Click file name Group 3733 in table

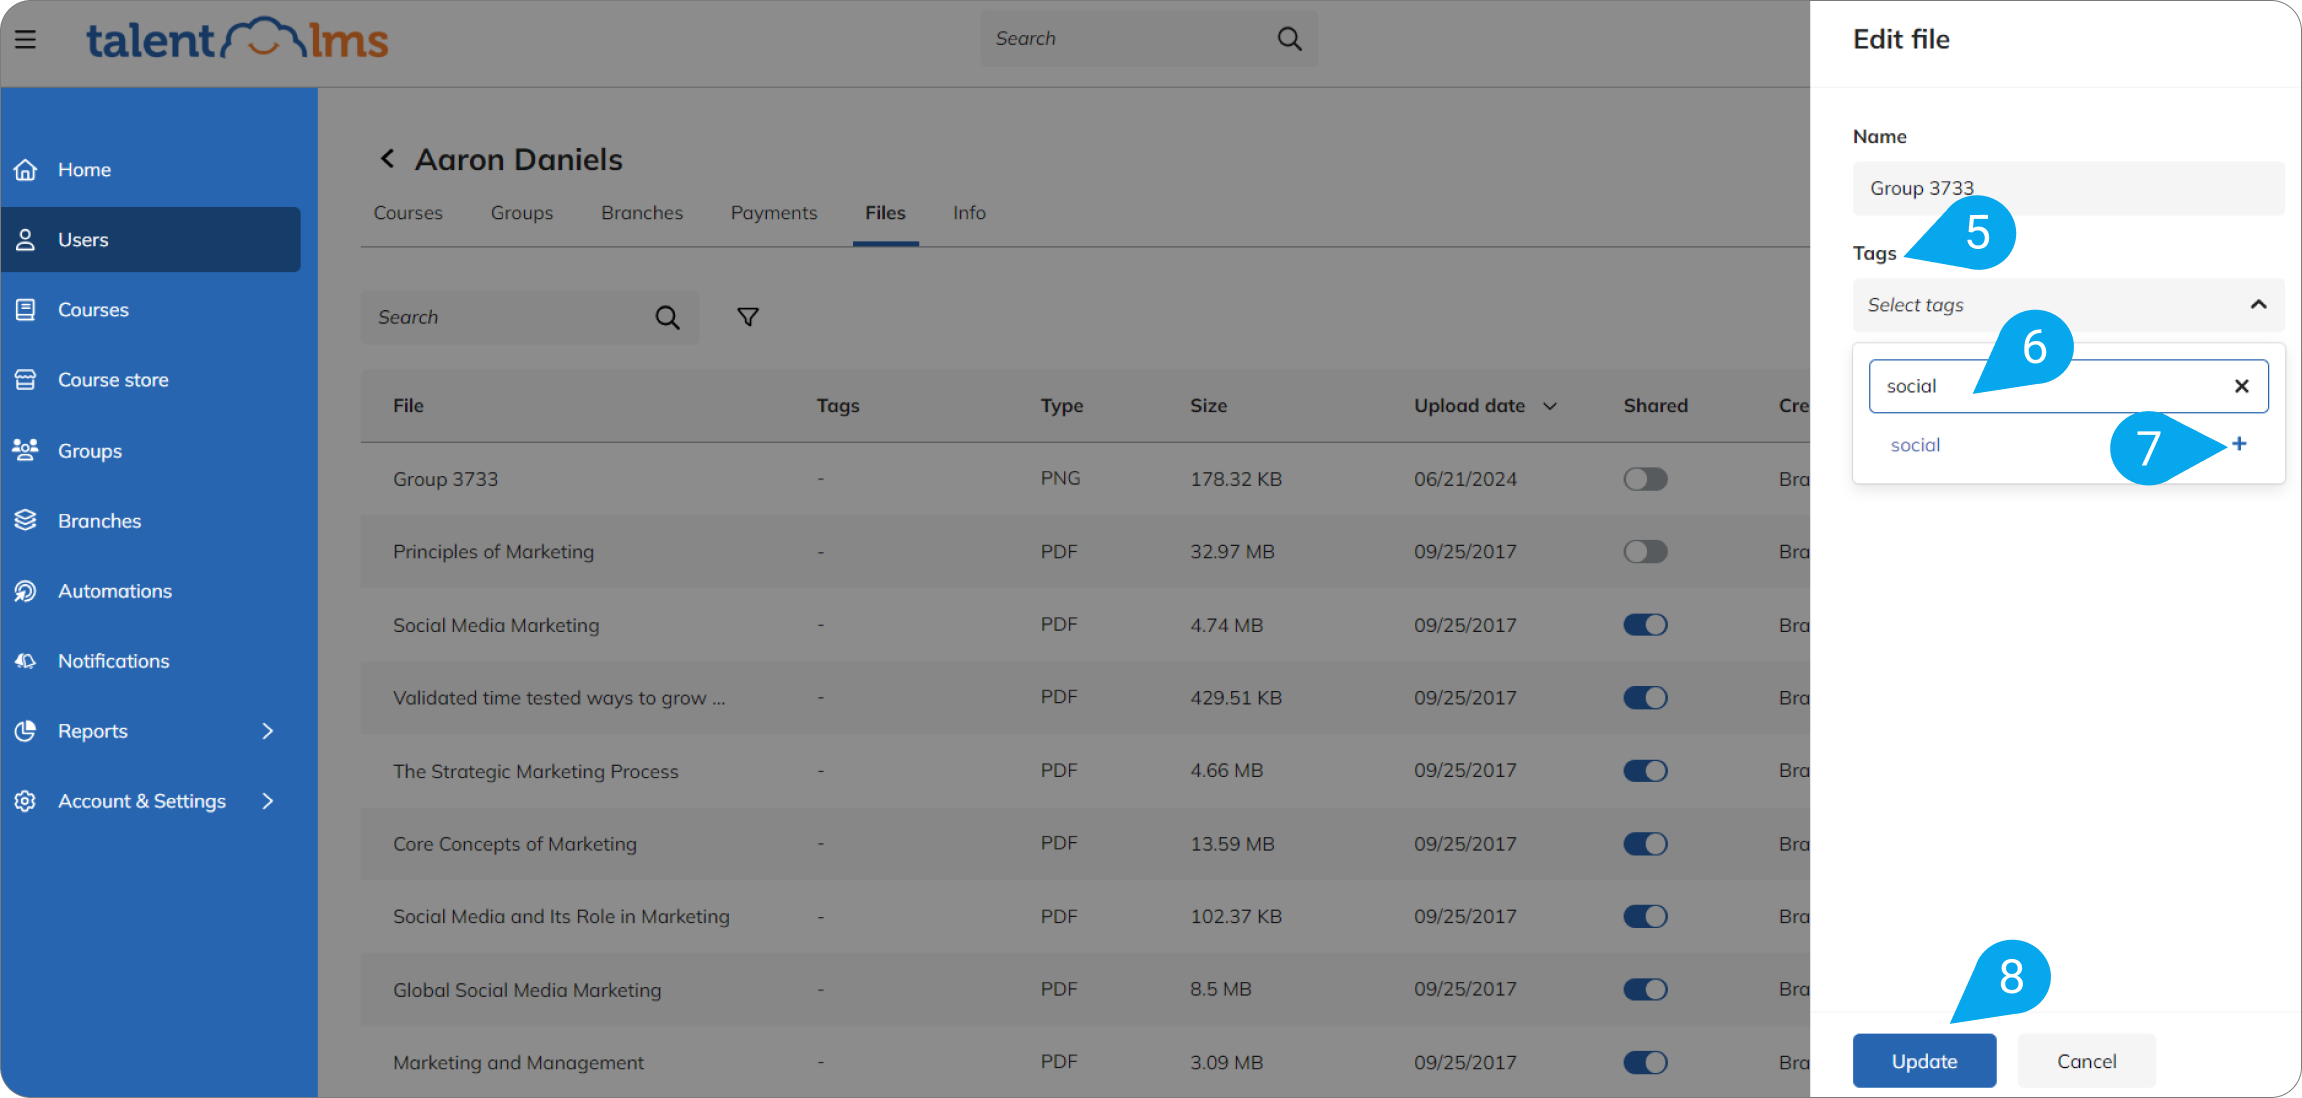[445, 479]
